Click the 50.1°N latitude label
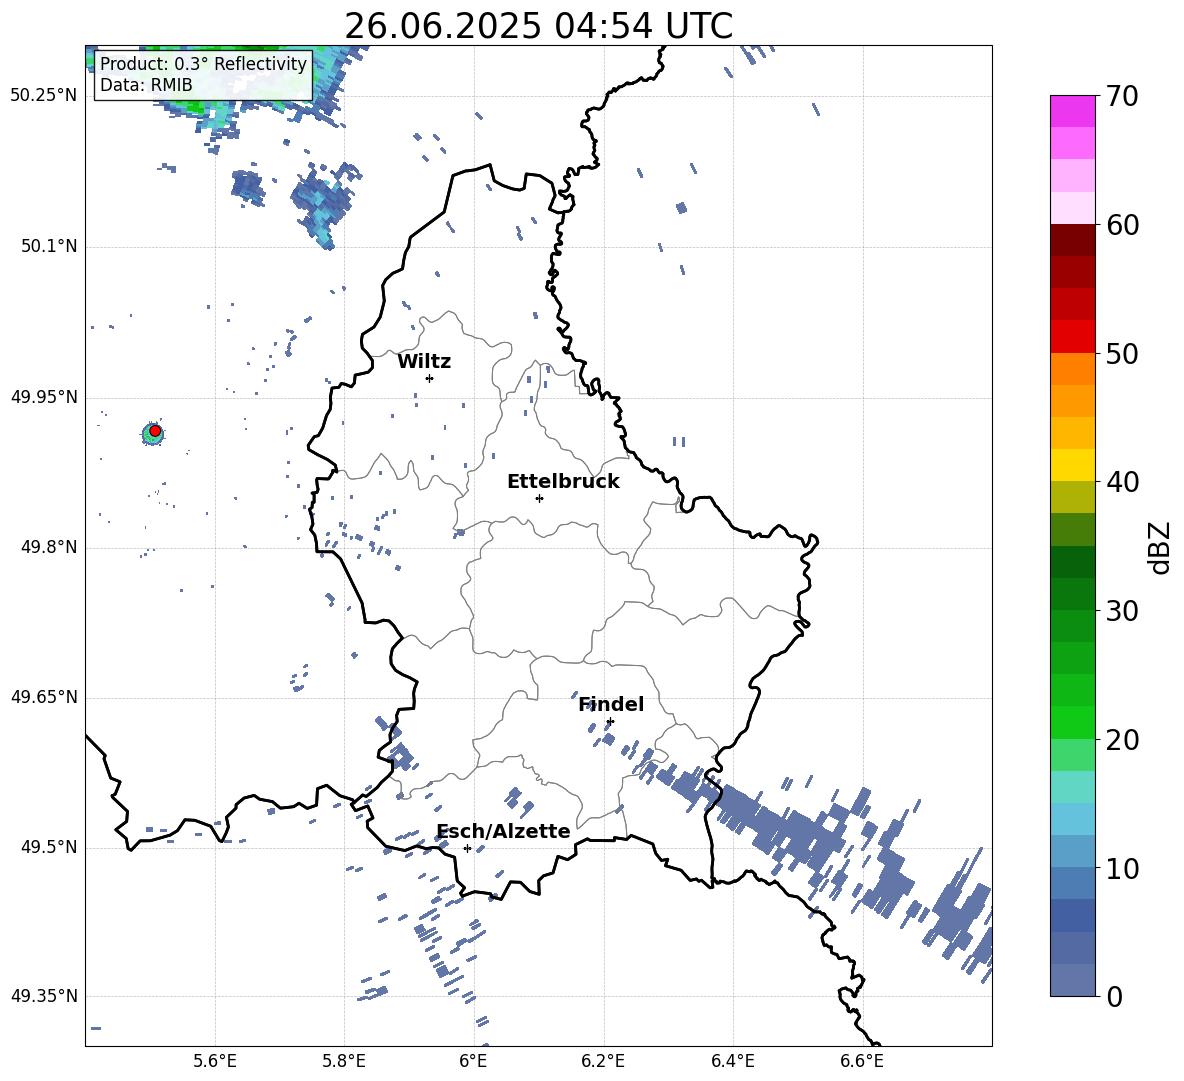1184x1081 pixels. (x=49, y=247)
